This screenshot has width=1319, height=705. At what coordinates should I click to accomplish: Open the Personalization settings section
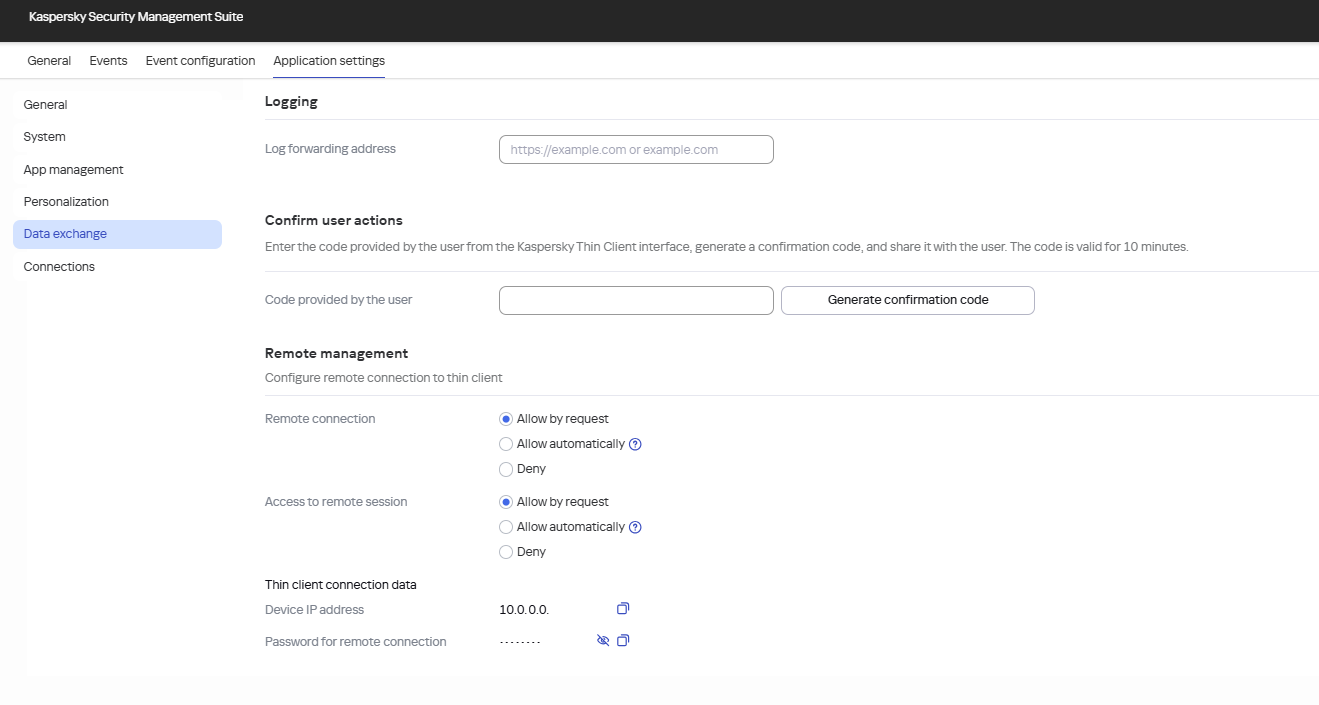coord(66,201)
